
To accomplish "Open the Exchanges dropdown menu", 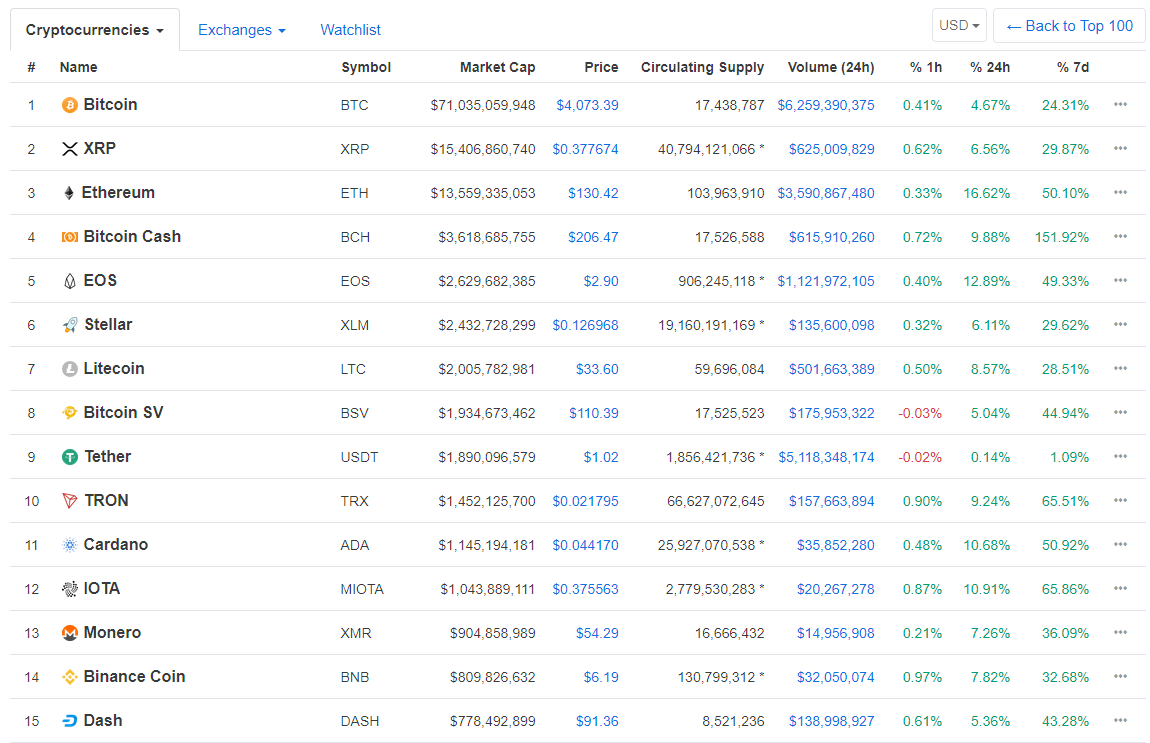I will [x=241, y=30].
